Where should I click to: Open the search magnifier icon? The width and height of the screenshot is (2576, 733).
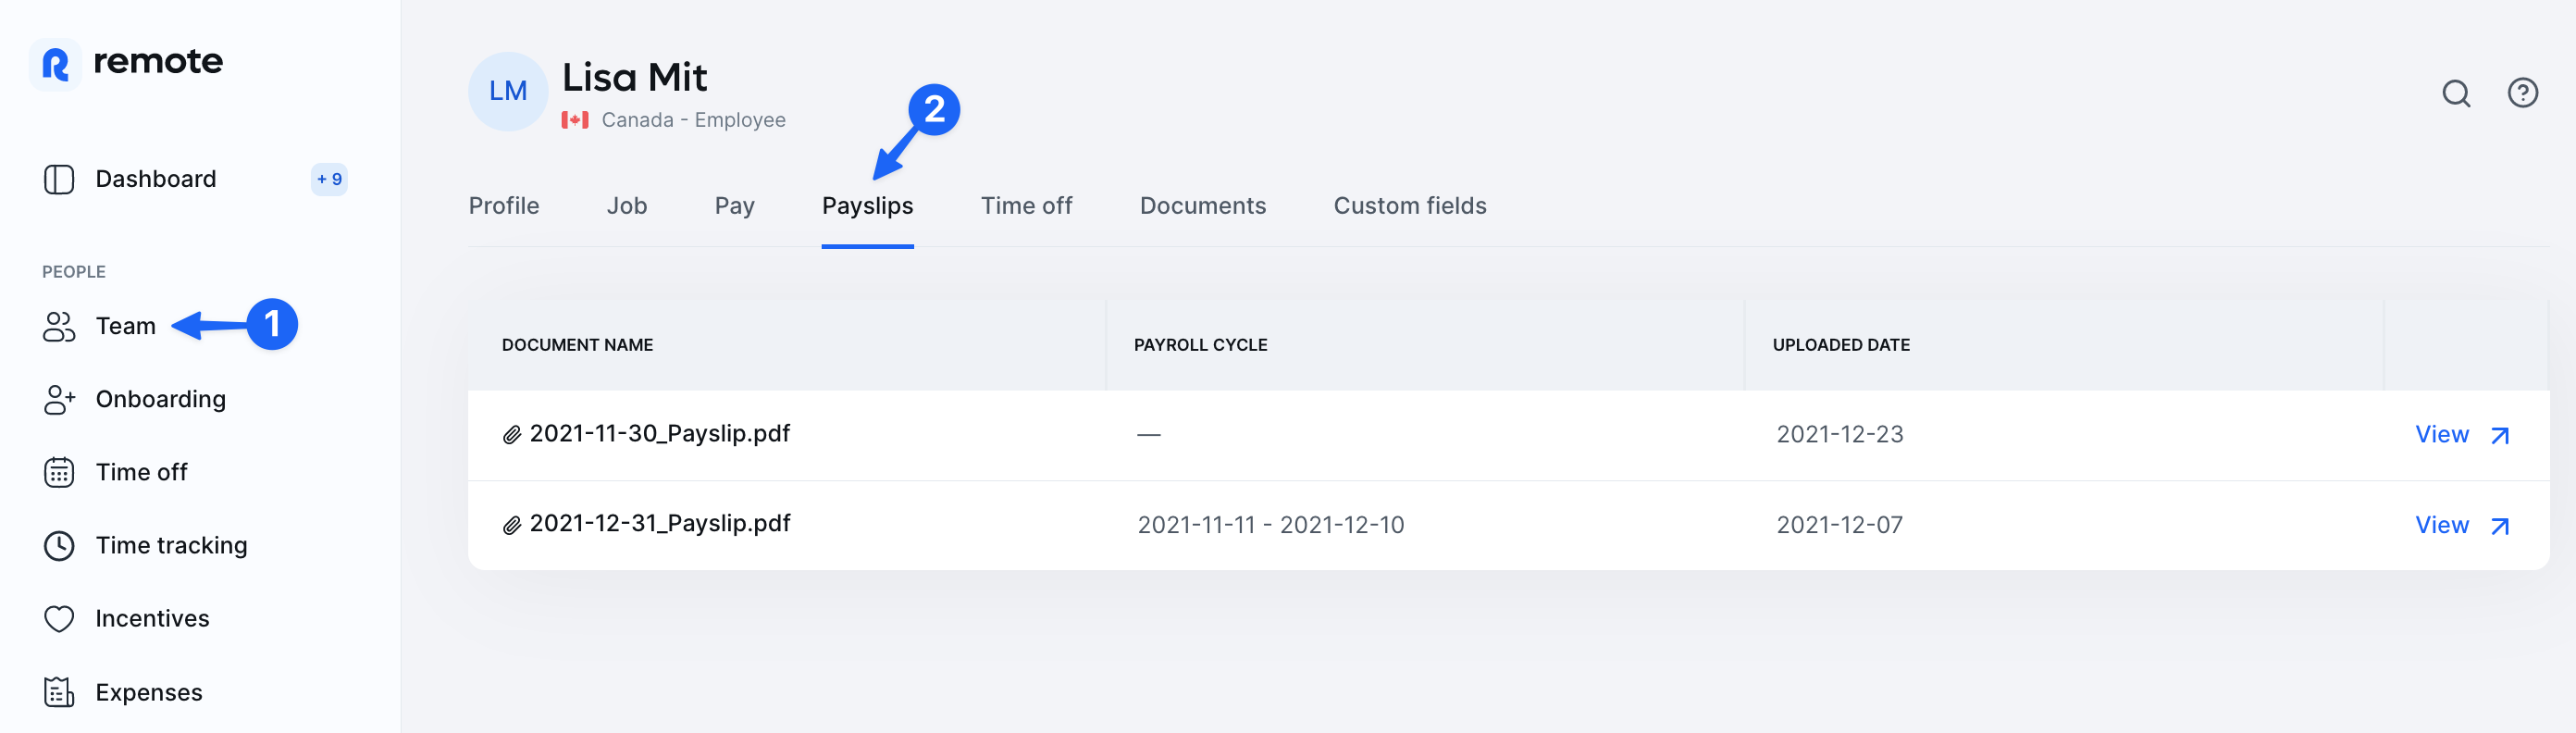2456,93
